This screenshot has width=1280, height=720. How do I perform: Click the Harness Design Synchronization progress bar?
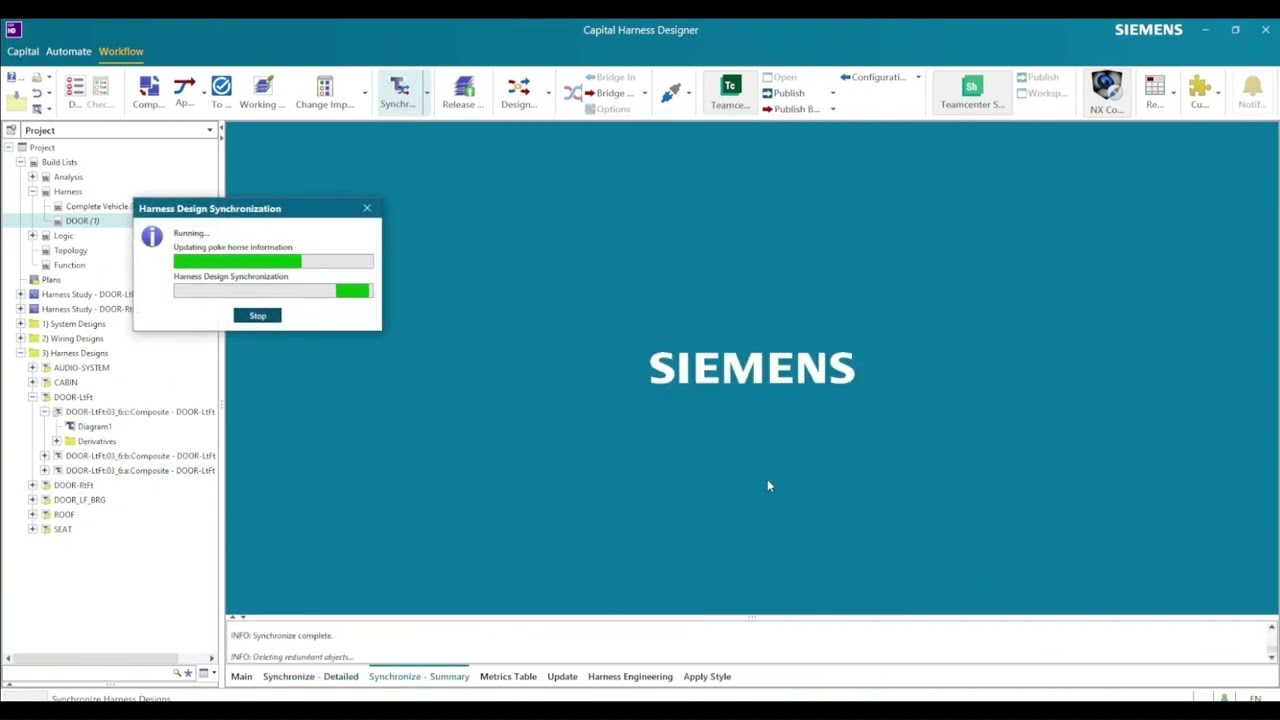(273, 291)
